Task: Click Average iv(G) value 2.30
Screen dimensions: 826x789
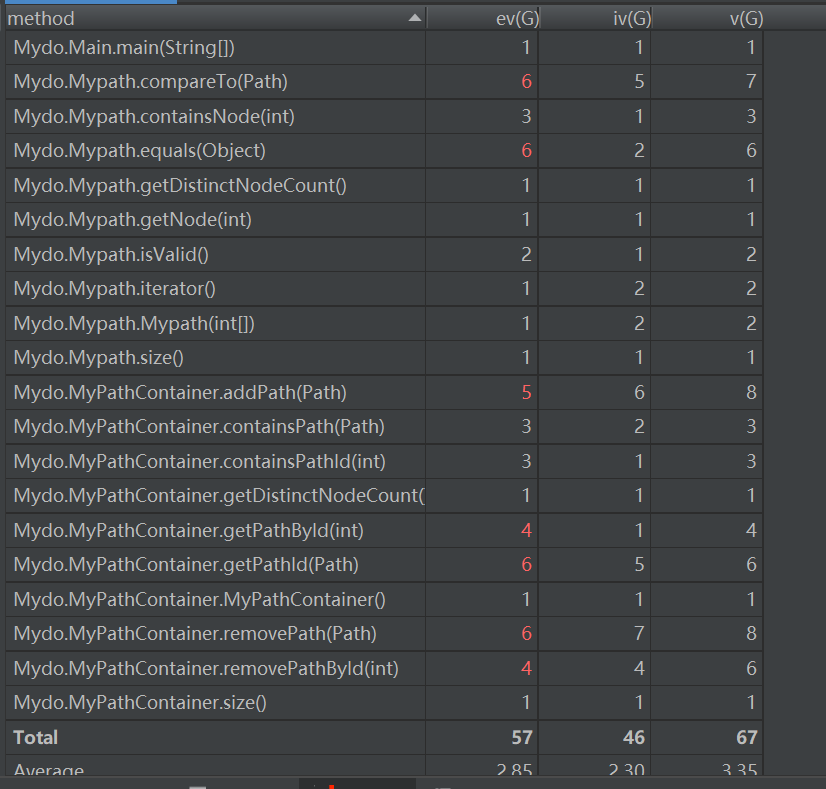Action: [627, 770]
